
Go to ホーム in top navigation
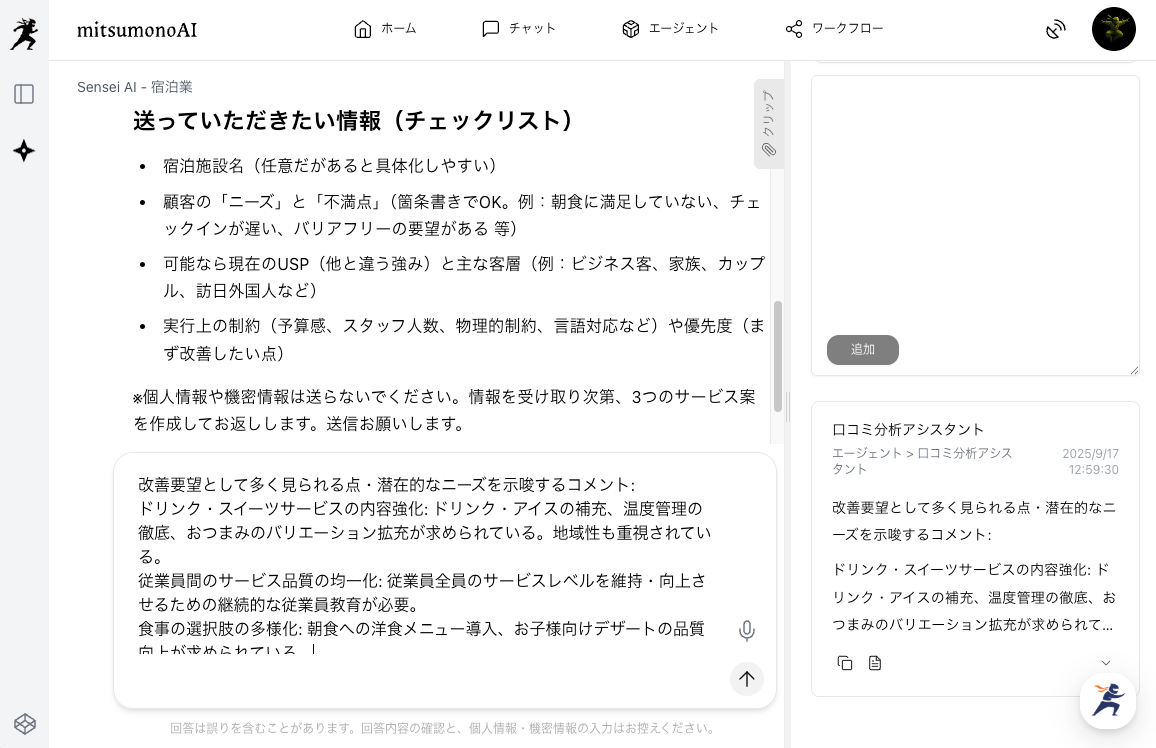tap(384, 29)
